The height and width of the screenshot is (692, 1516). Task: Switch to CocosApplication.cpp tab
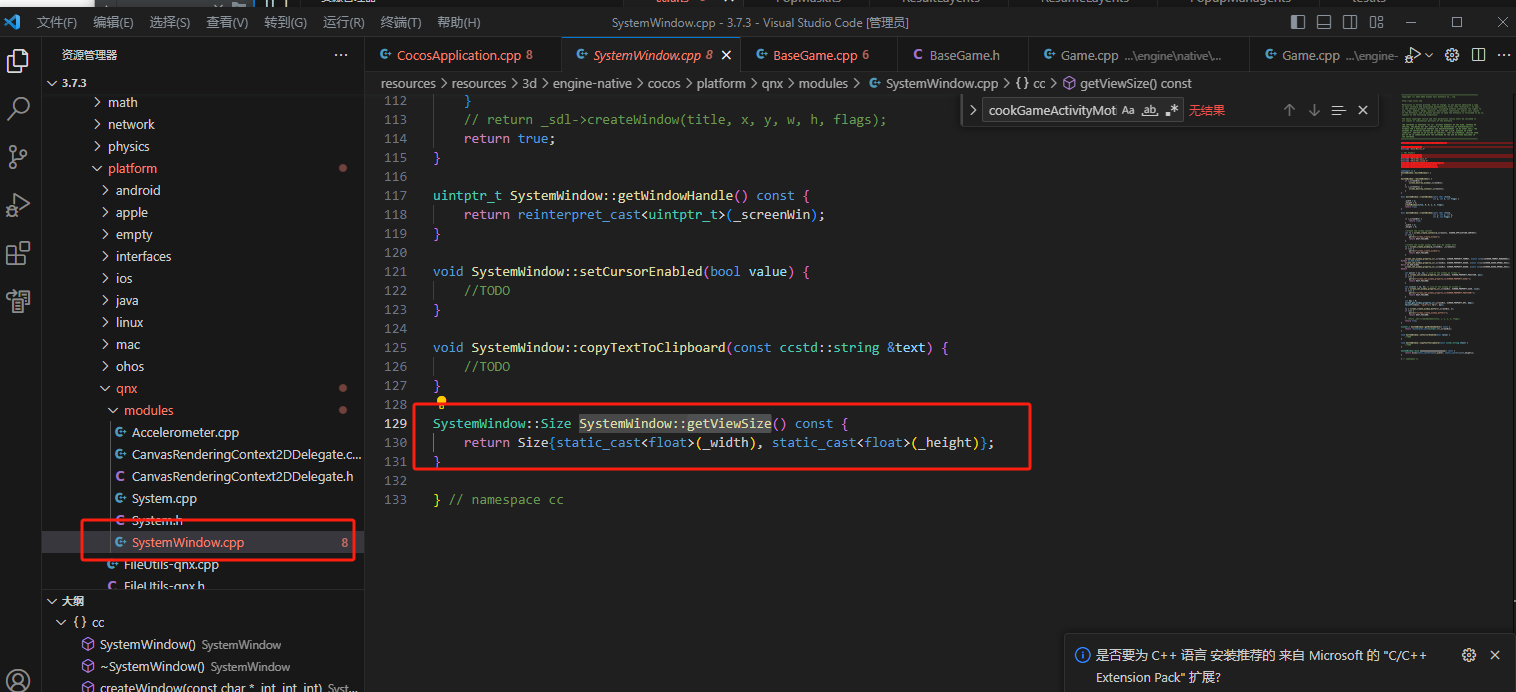point(464,55)
